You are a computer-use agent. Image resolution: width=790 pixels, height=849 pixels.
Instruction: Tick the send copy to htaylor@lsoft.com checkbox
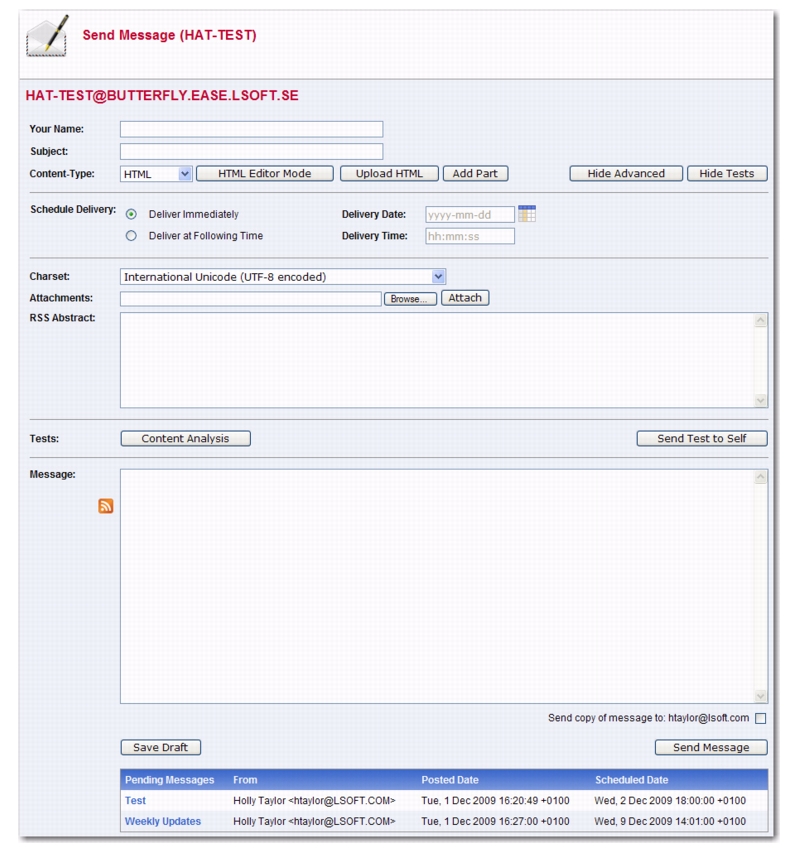(x=760, y=719)
